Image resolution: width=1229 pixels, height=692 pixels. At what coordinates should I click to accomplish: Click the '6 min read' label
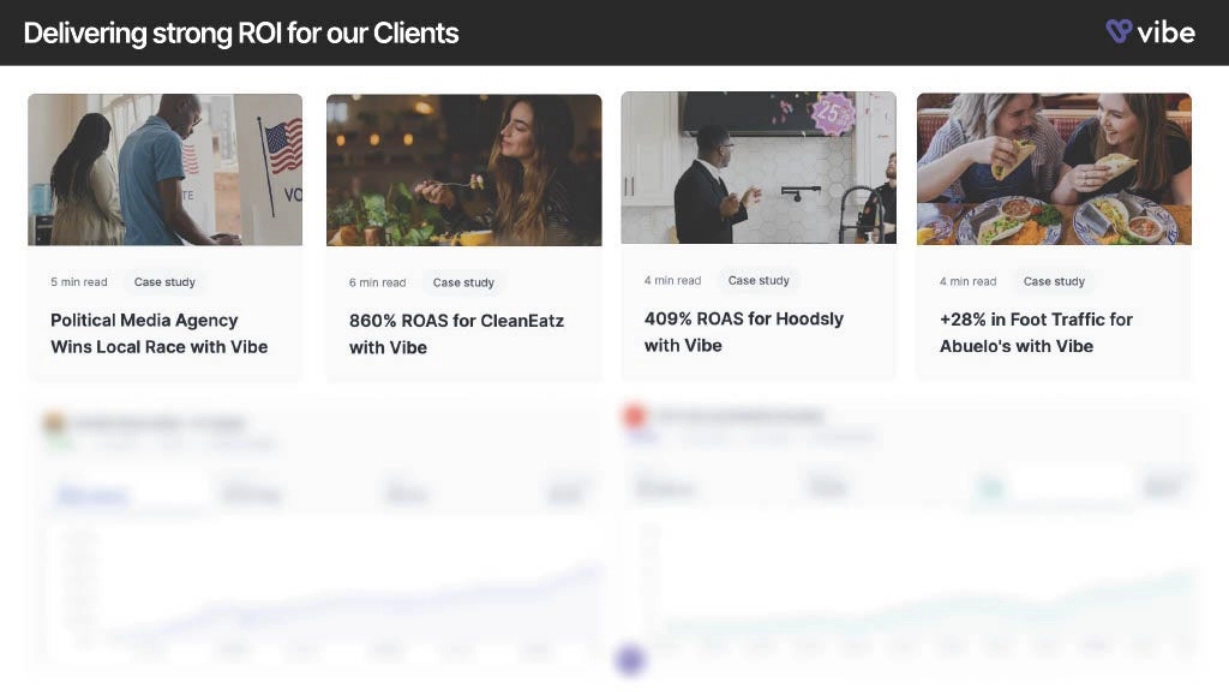click(x=377, y=283)
